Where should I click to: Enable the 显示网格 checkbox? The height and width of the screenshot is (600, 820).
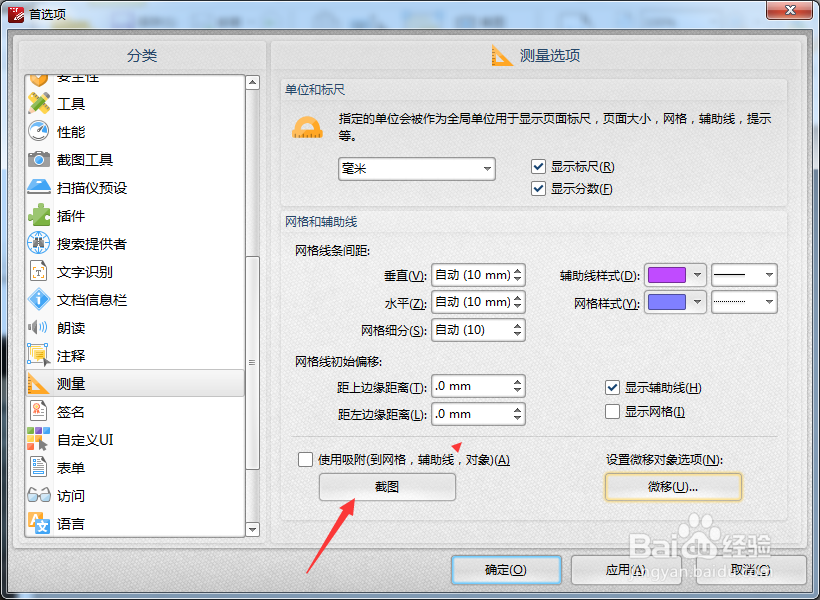(612, 412)
